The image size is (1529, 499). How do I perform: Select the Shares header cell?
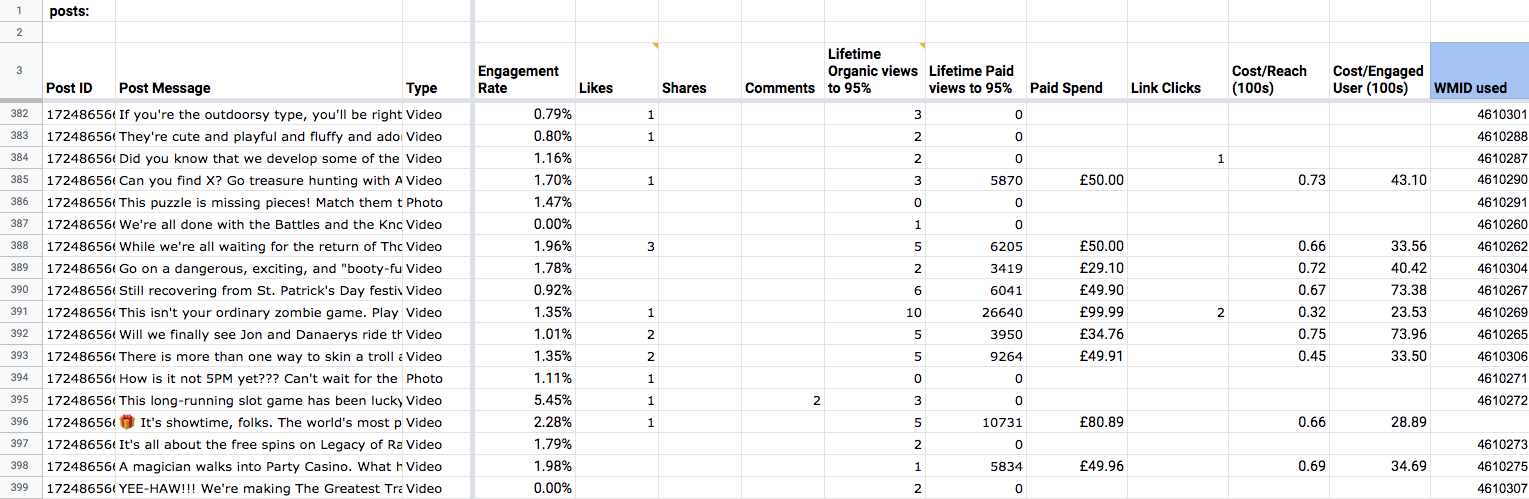click(x=700, y=71)
